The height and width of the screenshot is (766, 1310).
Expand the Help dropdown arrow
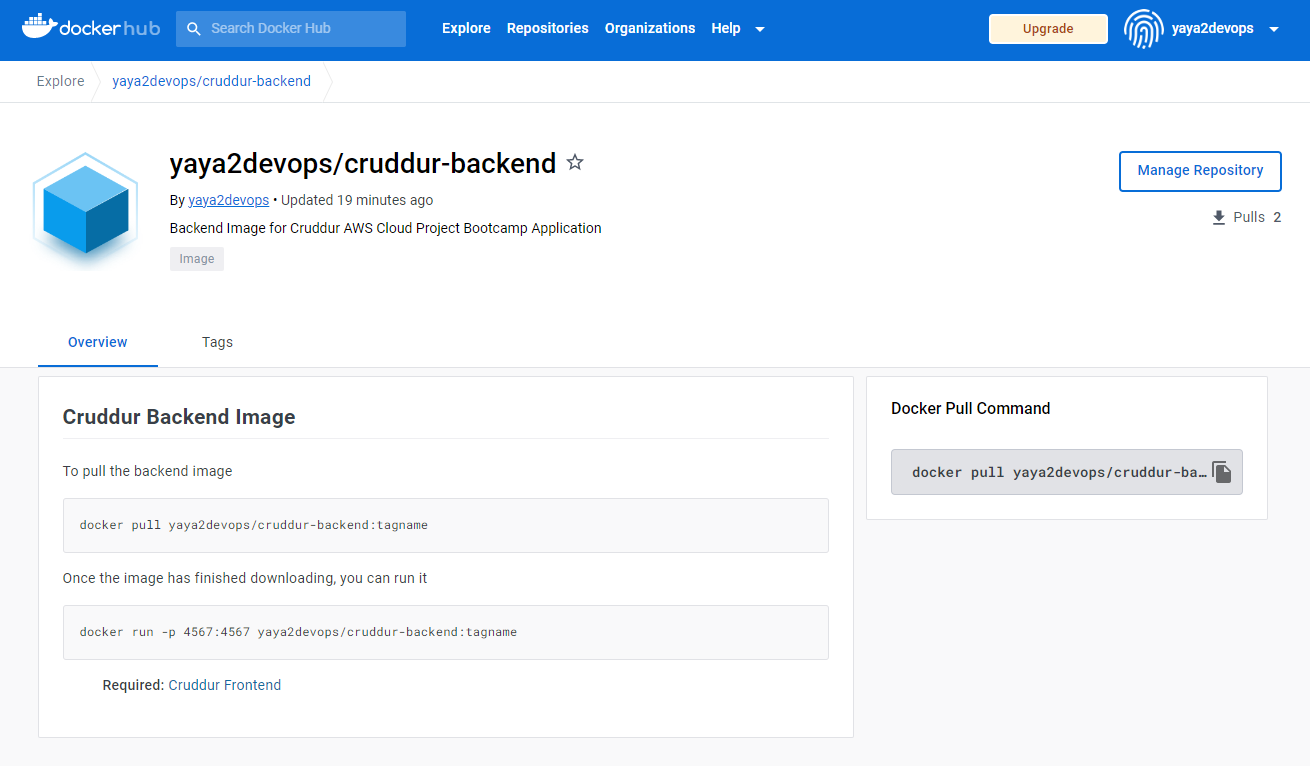pos(760,29)
